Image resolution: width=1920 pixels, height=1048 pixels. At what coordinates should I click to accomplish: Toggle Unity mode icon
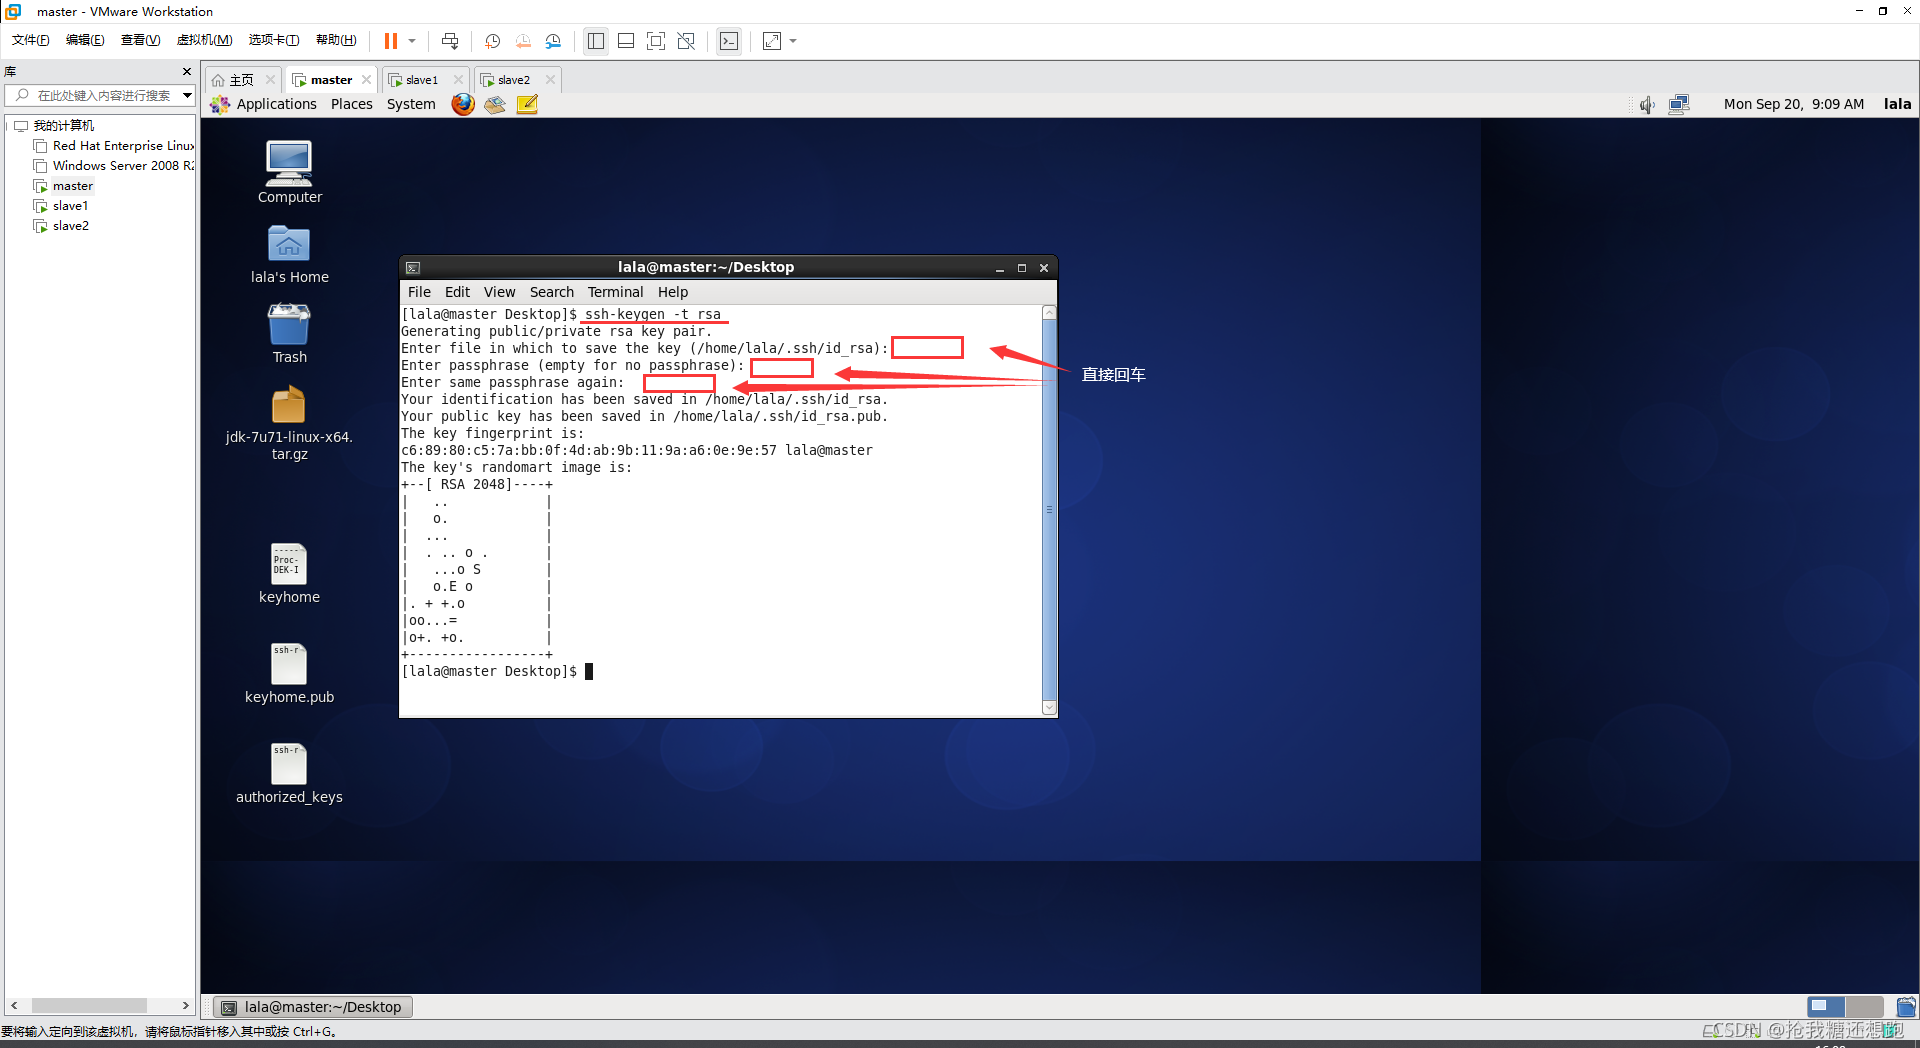click(686, 41)
